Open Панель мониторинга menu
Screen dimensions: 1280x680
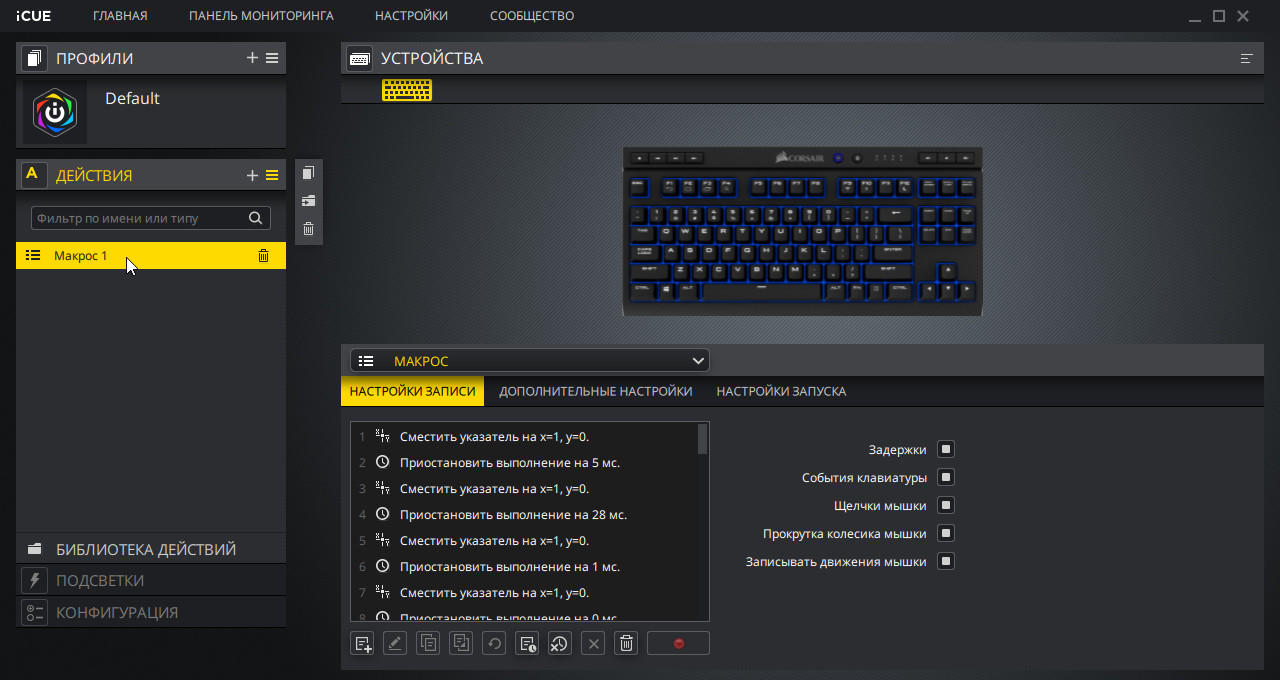[261, 16]
